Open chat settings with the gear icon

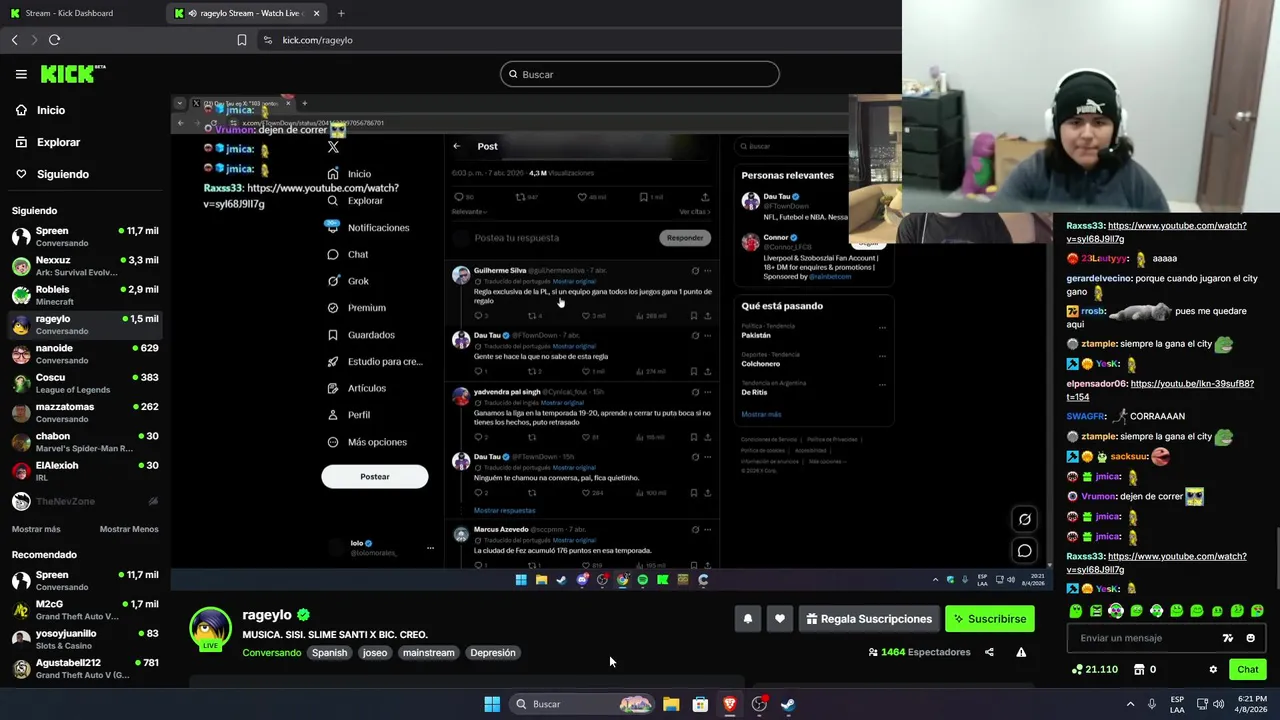1213,670
